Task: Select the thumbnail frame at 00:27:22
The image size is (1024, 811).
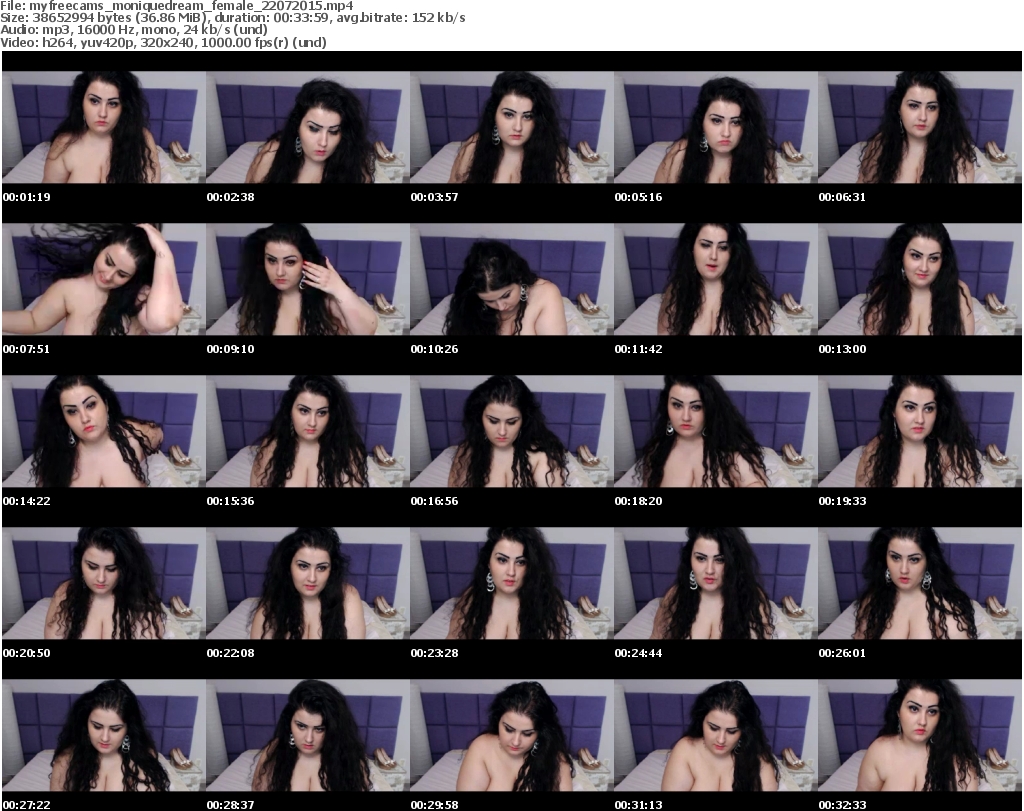Action: (104, 735)
